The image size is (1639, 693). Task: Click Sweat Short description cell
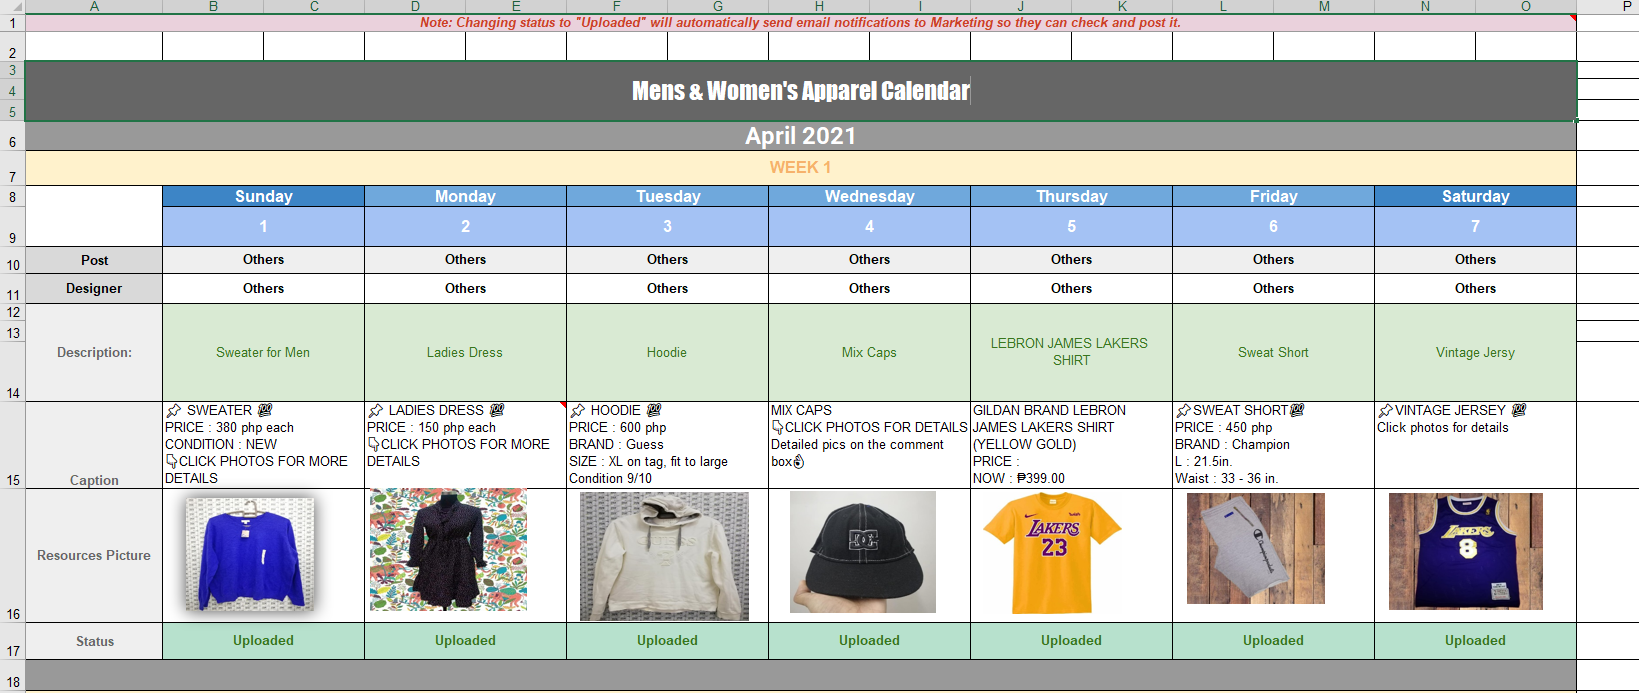pyautogui.click(x=1274, y=352)
